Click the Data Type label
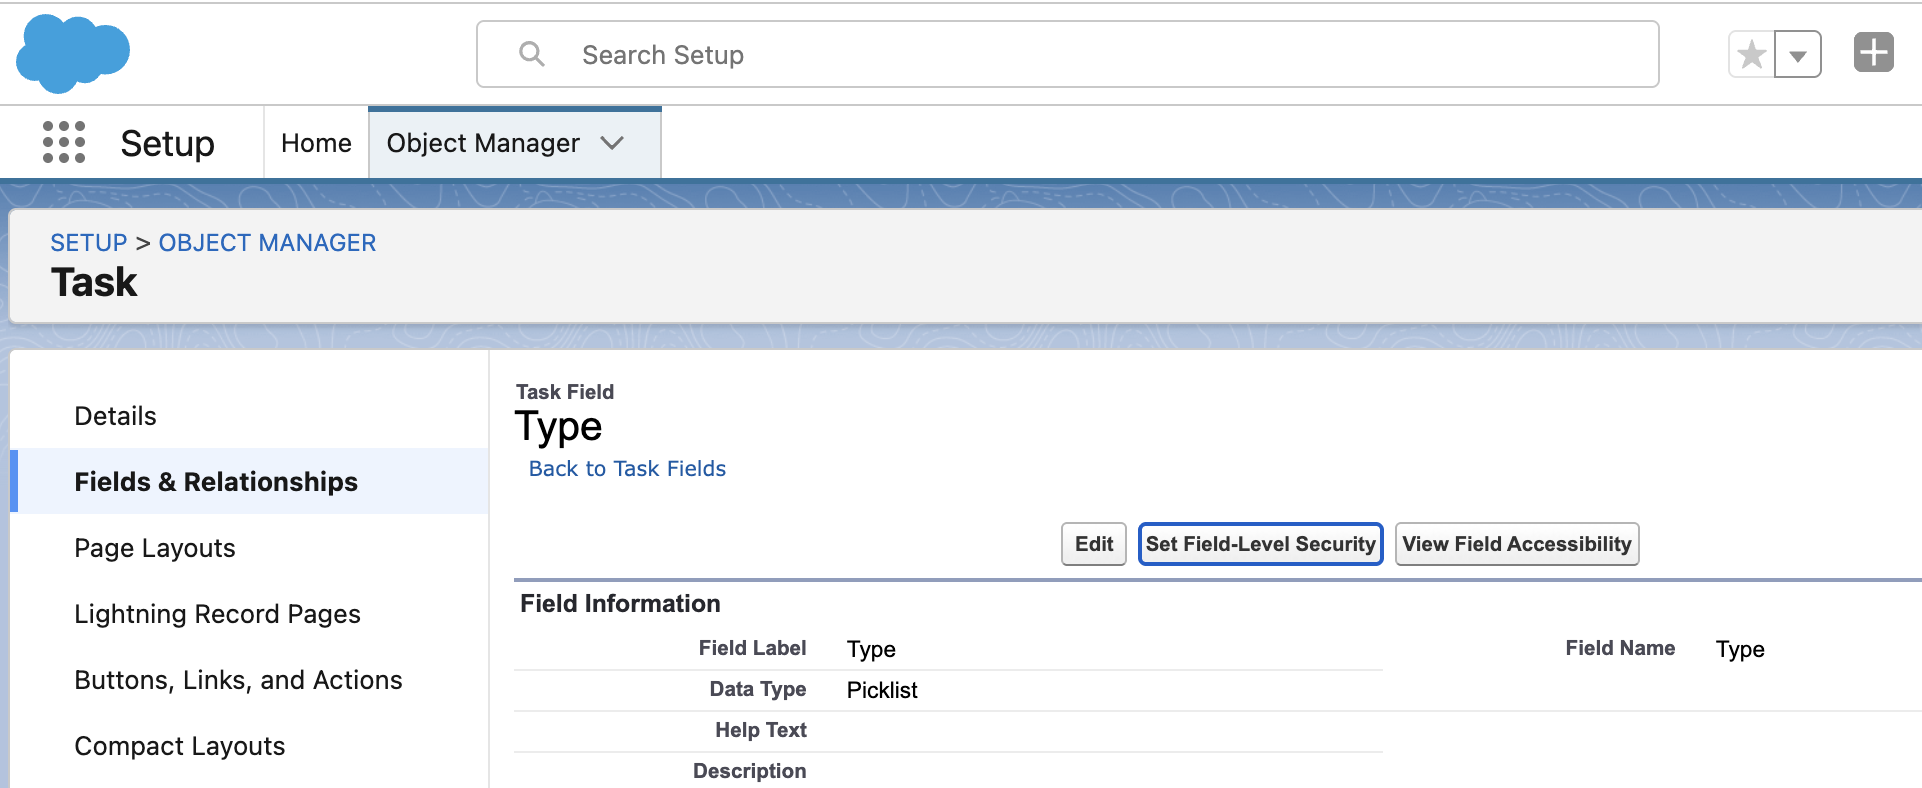This screenshot has width=1922, height=788. pos(758,689)
